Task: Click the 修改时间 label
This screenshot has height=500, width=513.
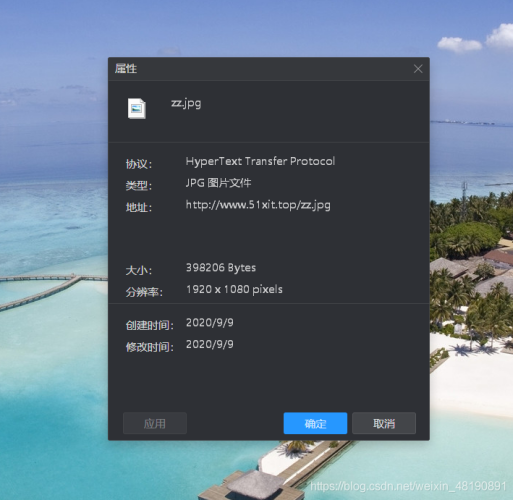Action: [x=149, y=347]
